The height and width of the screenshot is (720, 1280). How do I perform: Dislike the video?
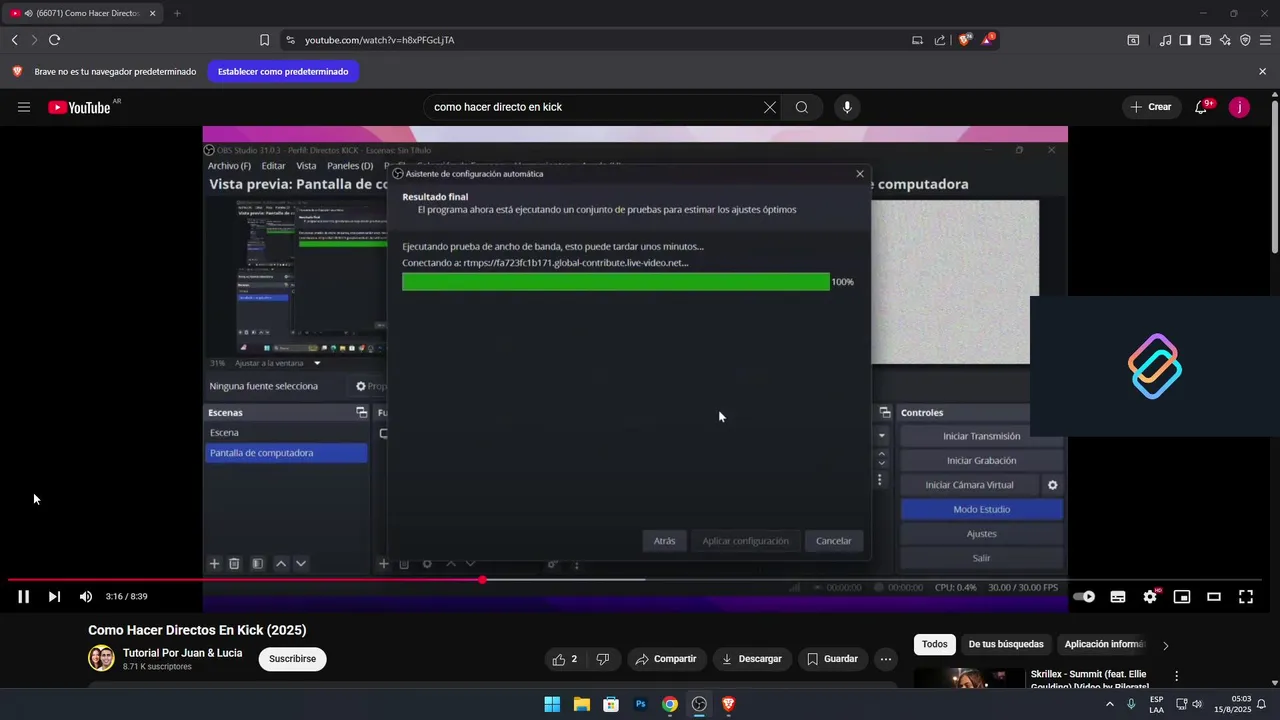(x=603, y=659)
